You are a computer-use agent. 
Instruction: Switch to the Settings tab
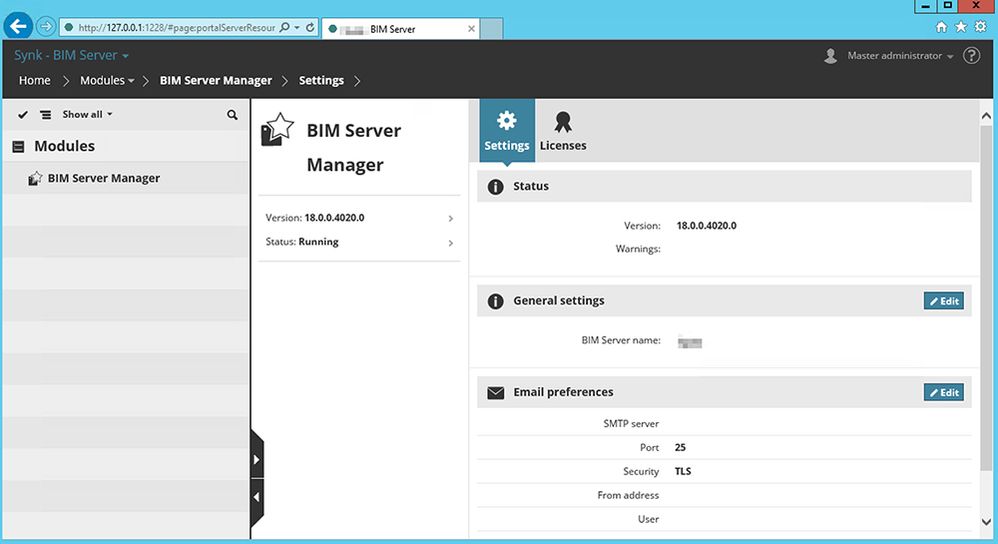point(507,130)
